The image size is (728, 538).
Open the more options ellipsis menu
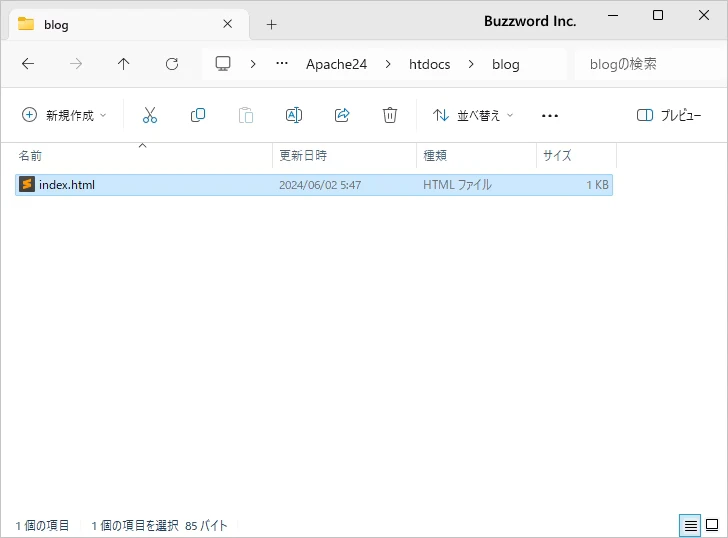tap(549, 115)
